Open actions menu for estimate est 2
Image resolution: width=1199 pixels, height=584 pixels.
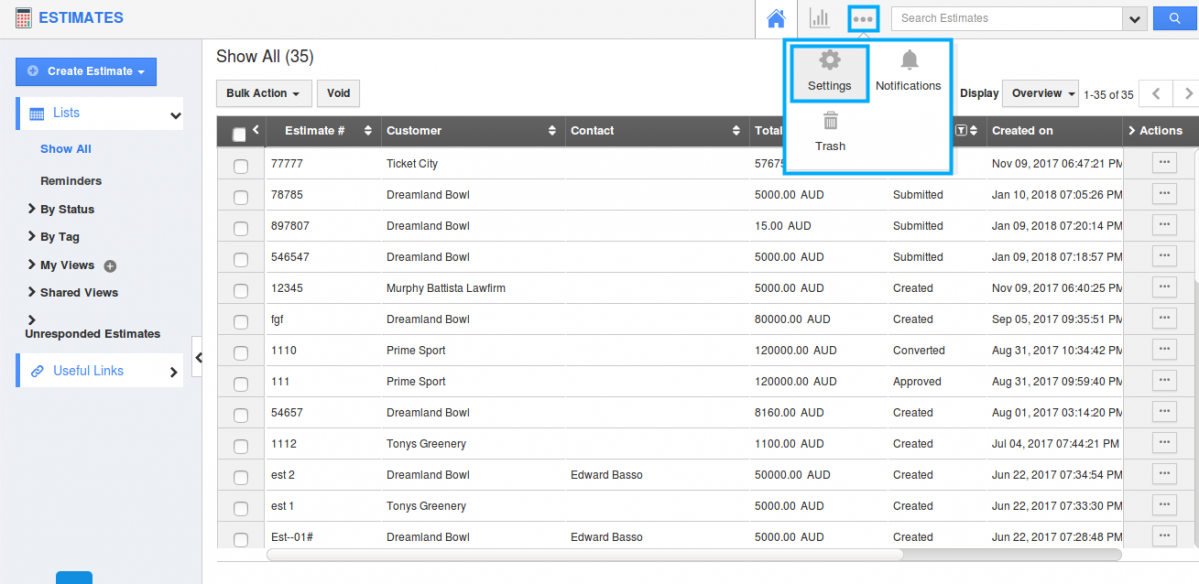click(1164, 473)
